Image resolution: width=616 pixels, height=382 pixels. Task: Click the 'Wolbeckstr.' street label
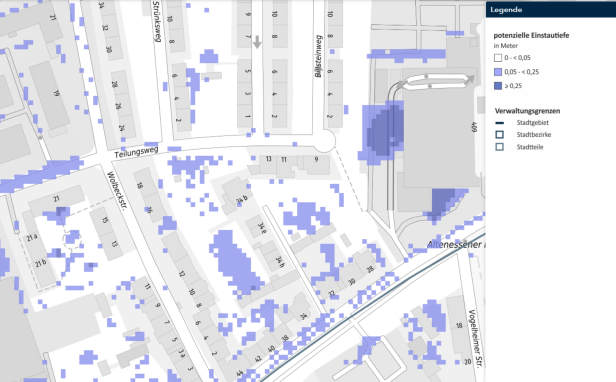(117, 191)
